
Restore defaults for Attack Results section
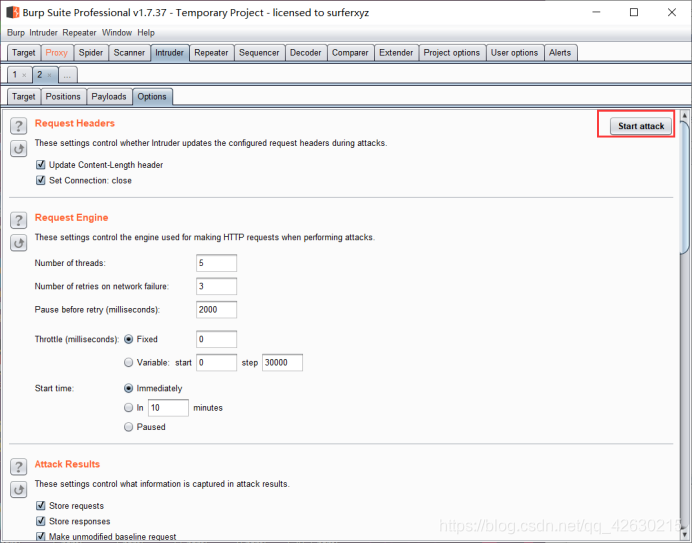pos(19,489)
